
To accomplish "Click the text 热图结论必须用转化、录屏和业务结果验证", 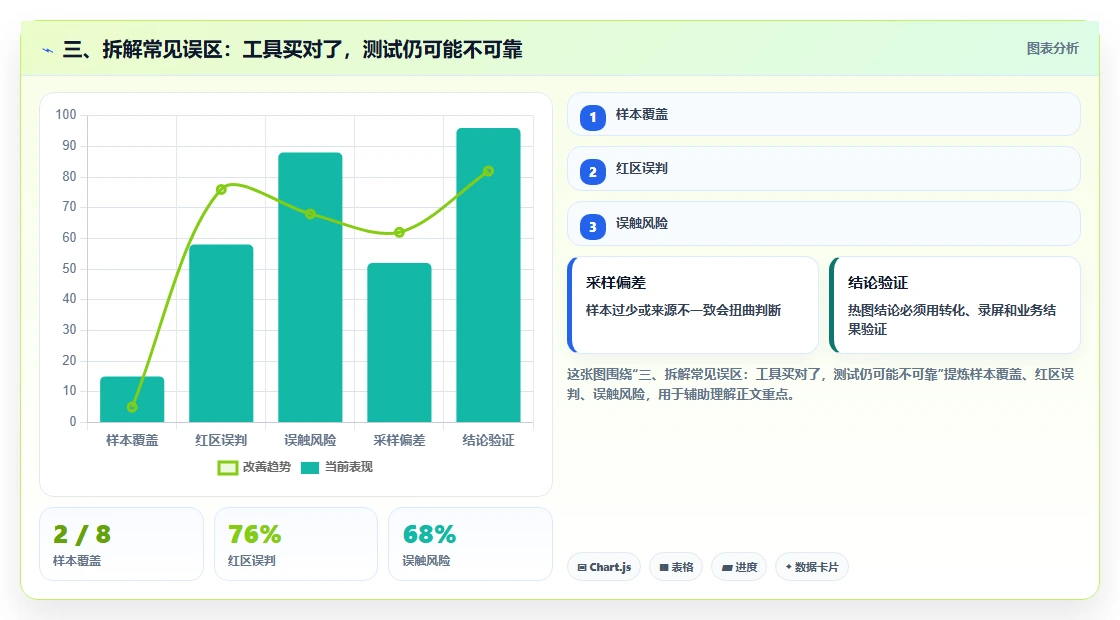I will [x=952, y=320].
